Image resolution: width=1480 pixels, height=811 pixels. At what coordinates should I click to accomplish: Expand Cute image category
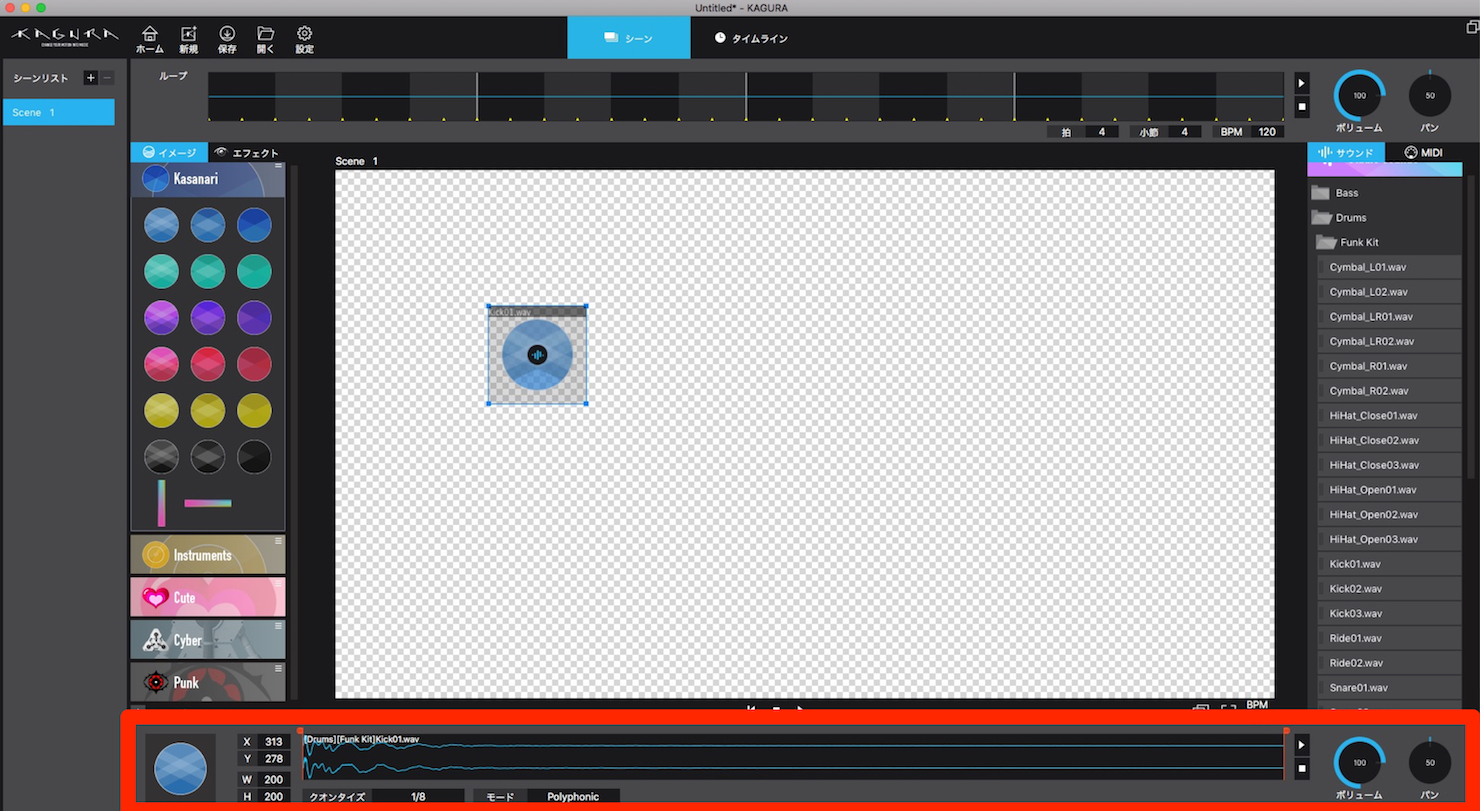[x=207, y=597]
